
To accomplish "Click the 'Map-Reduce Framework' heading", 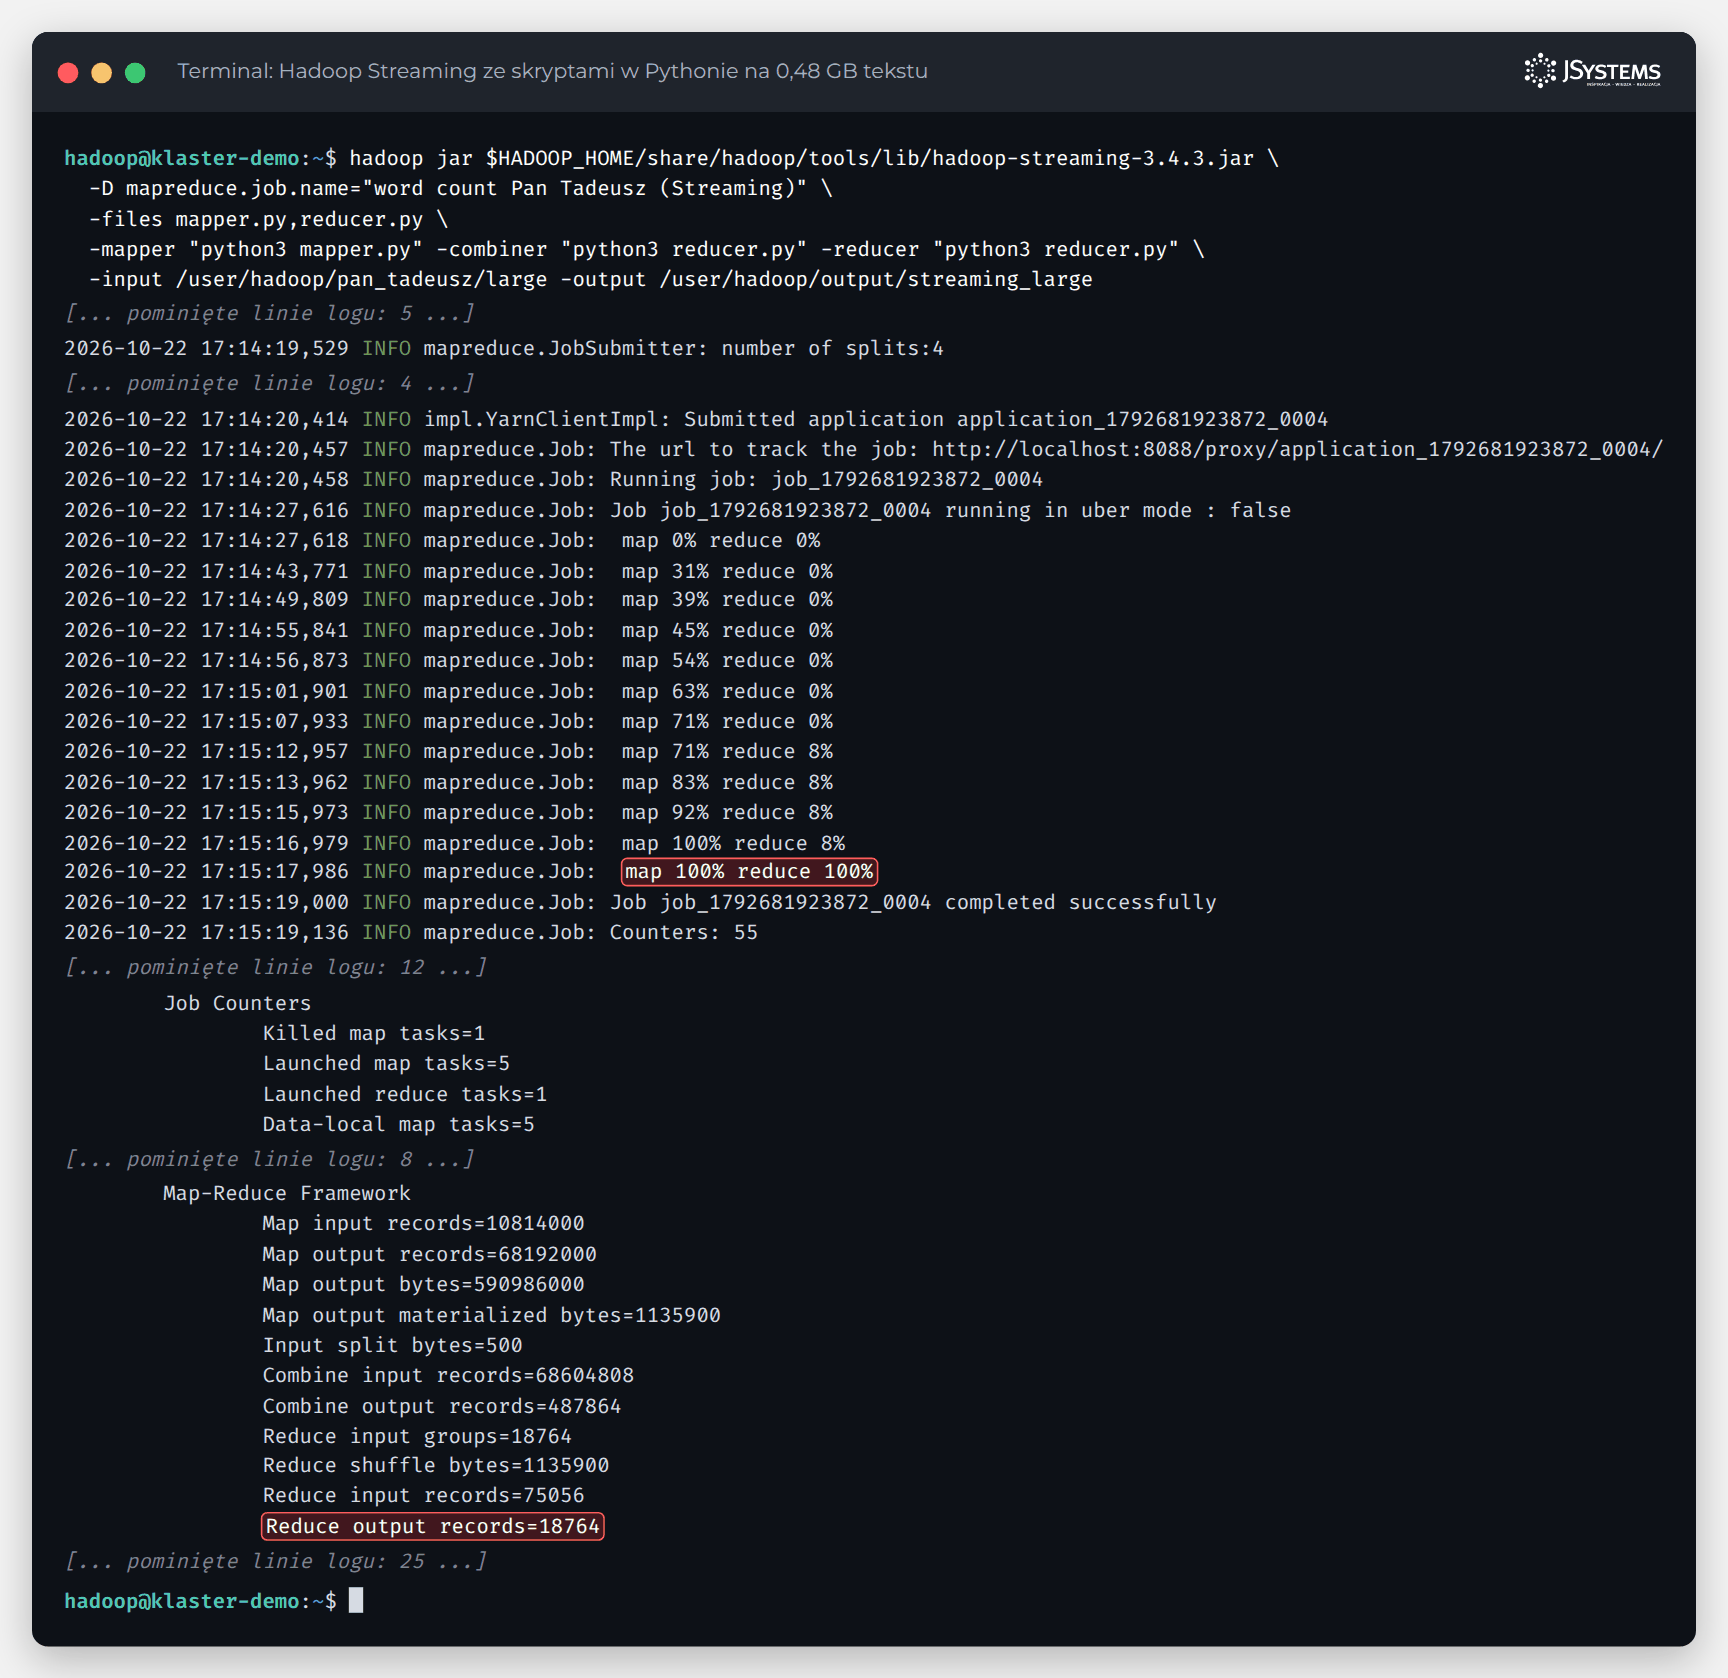I will pyautogui.click(x=287, y=1193).
